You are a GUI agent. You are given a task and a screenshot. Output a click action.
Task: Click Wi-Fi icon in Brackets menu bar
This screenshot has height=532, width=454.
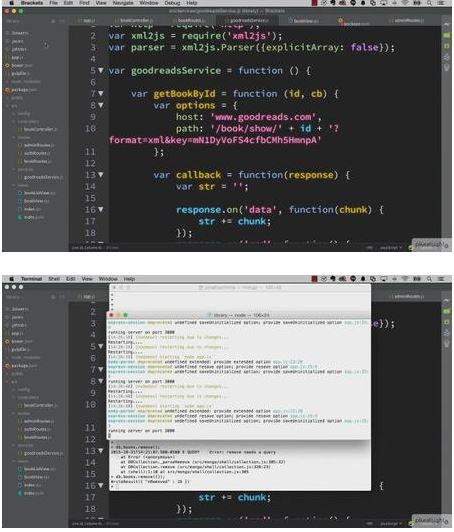pos(405,3)
